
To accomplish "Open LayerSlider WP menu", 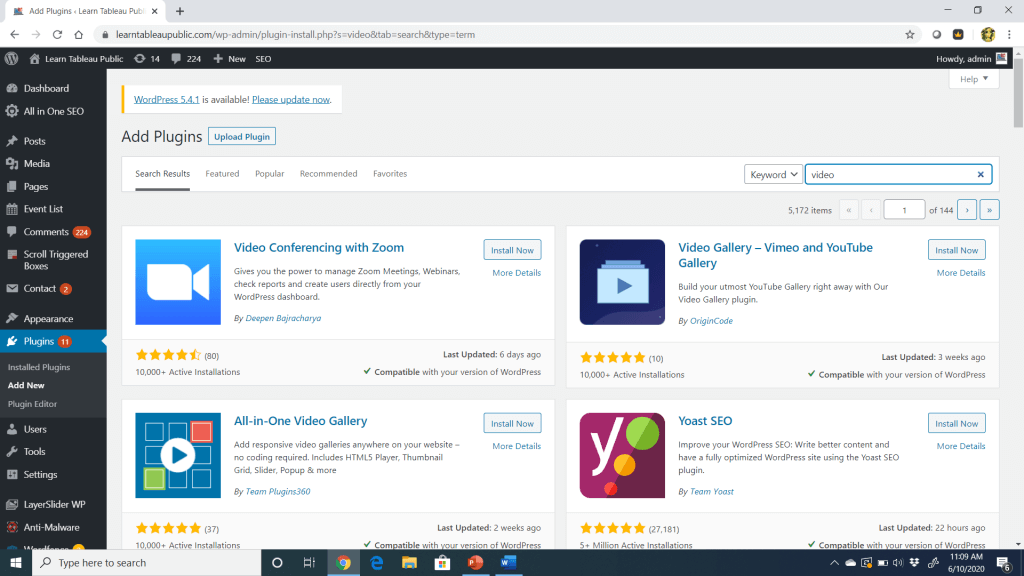I will [54, 504].
